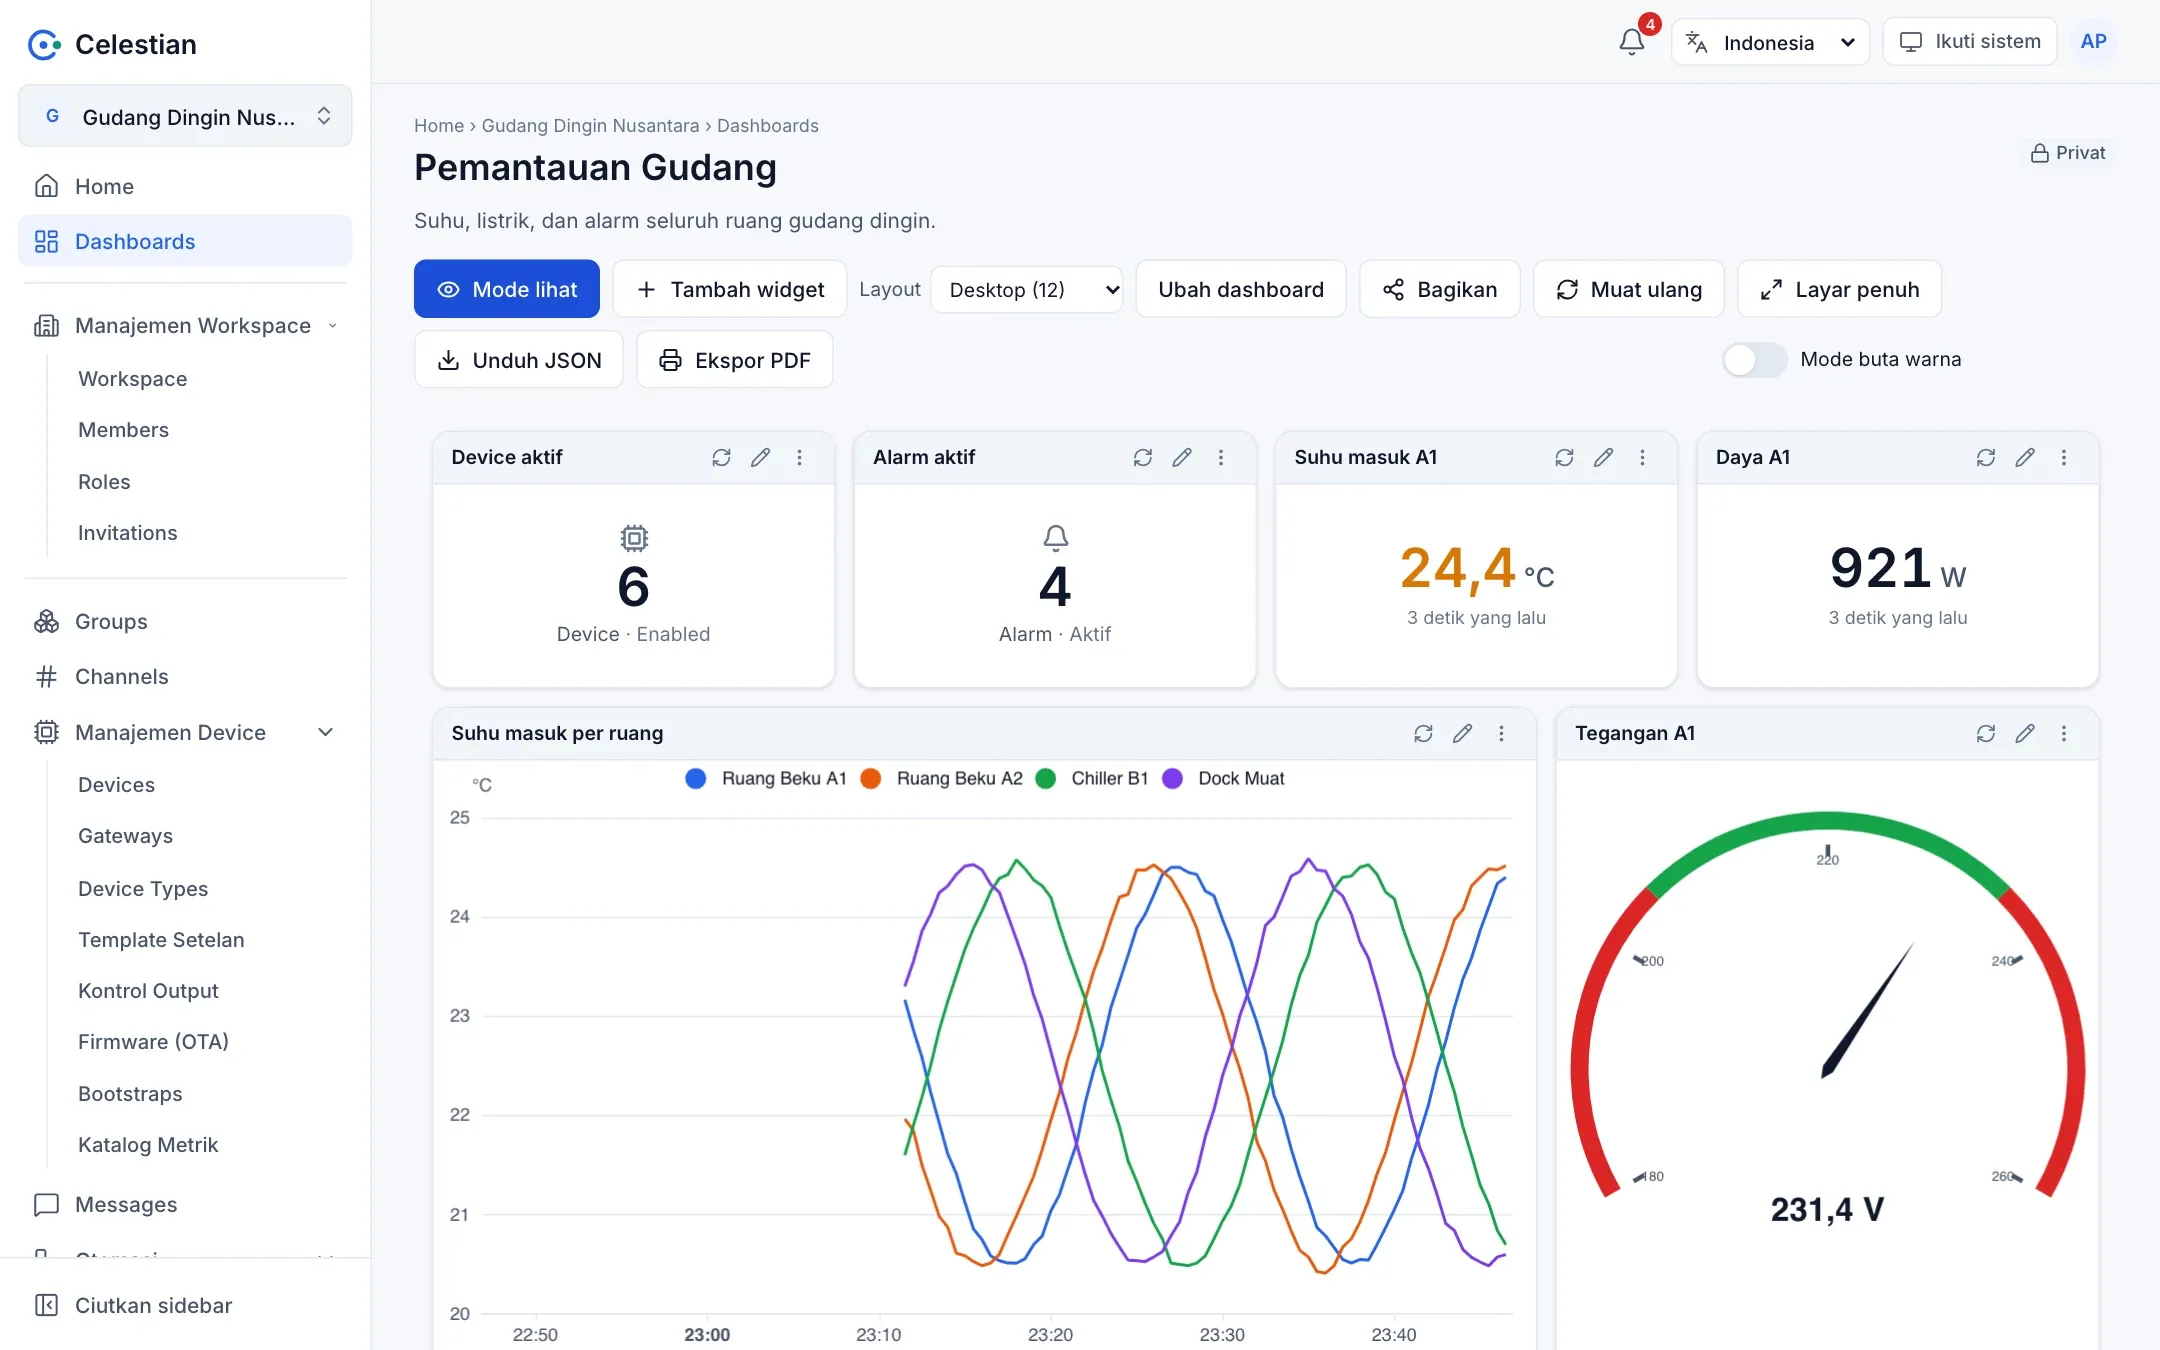Open Tegangan A1 widget options menu
The width and height of the screenshot is (2160, 1350).
(x=2064, y=733)
